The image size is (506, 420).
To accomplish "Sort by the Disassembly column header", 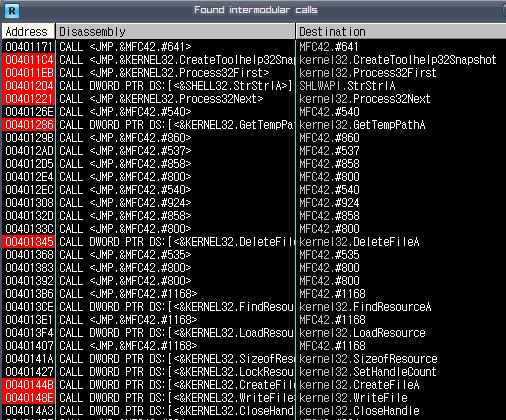I will 175,32.
